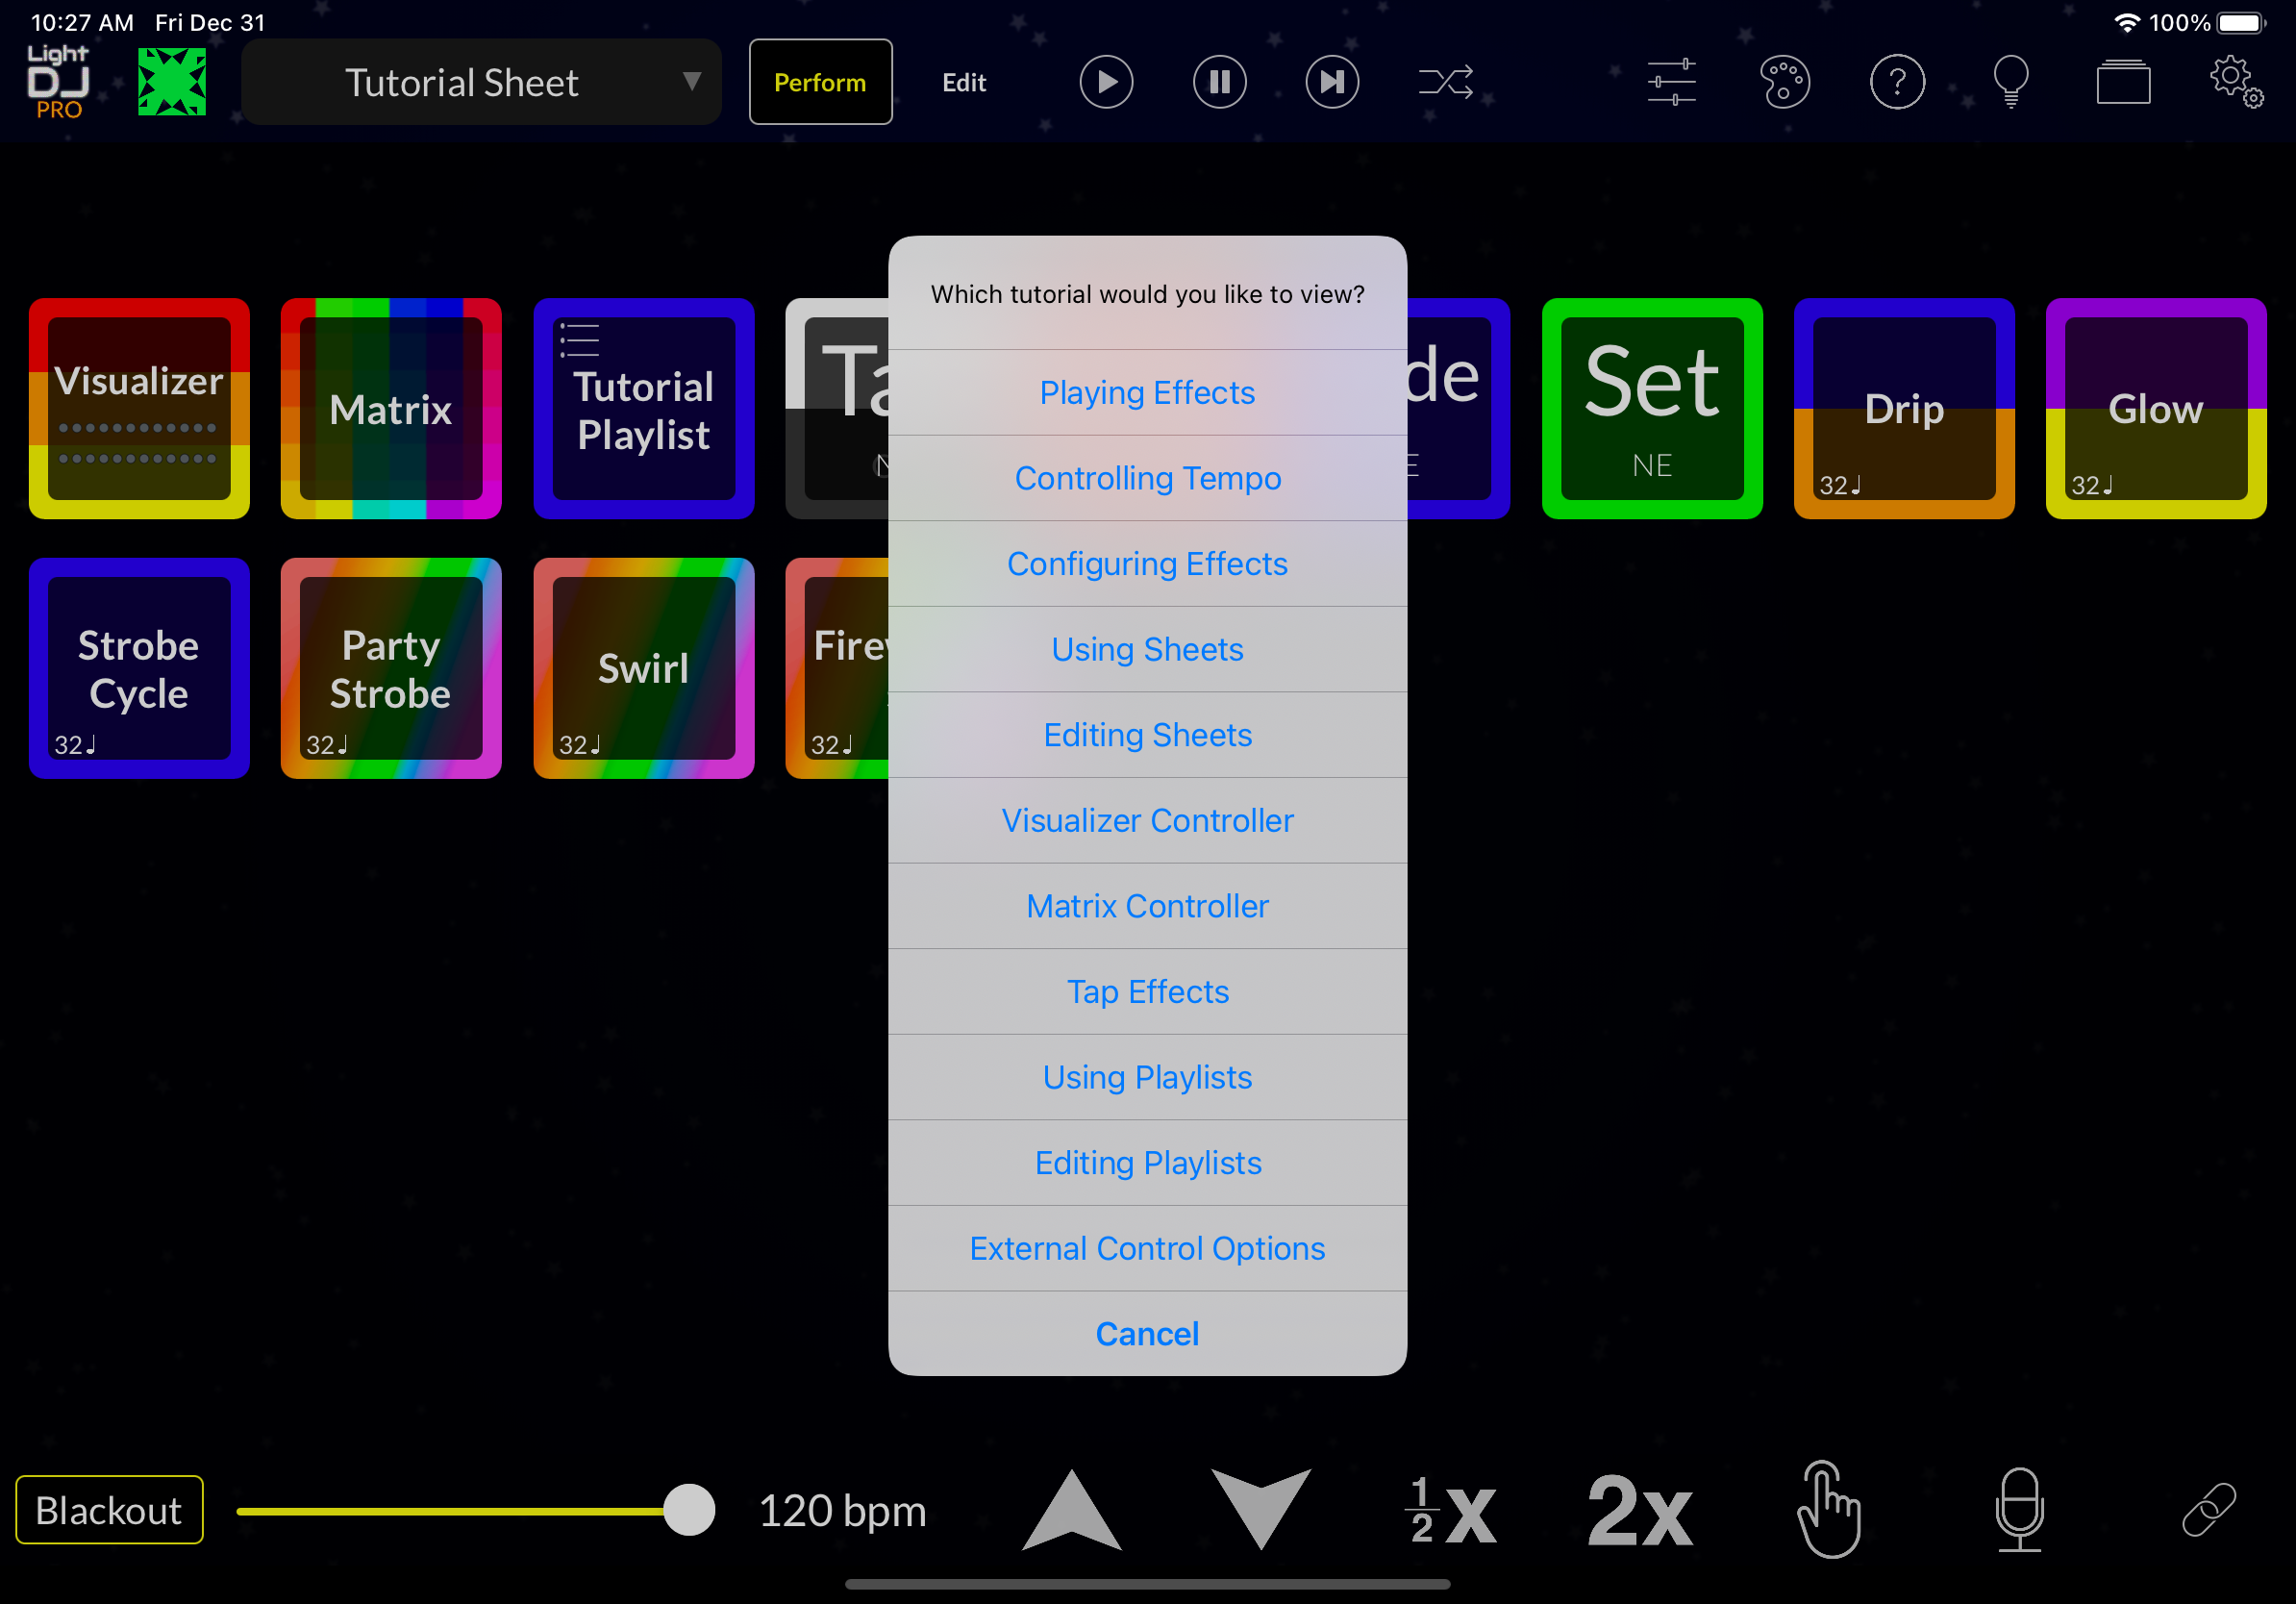Enable microphone beat detection
This screenshot has height=1604, width=2296.
2019,1510
